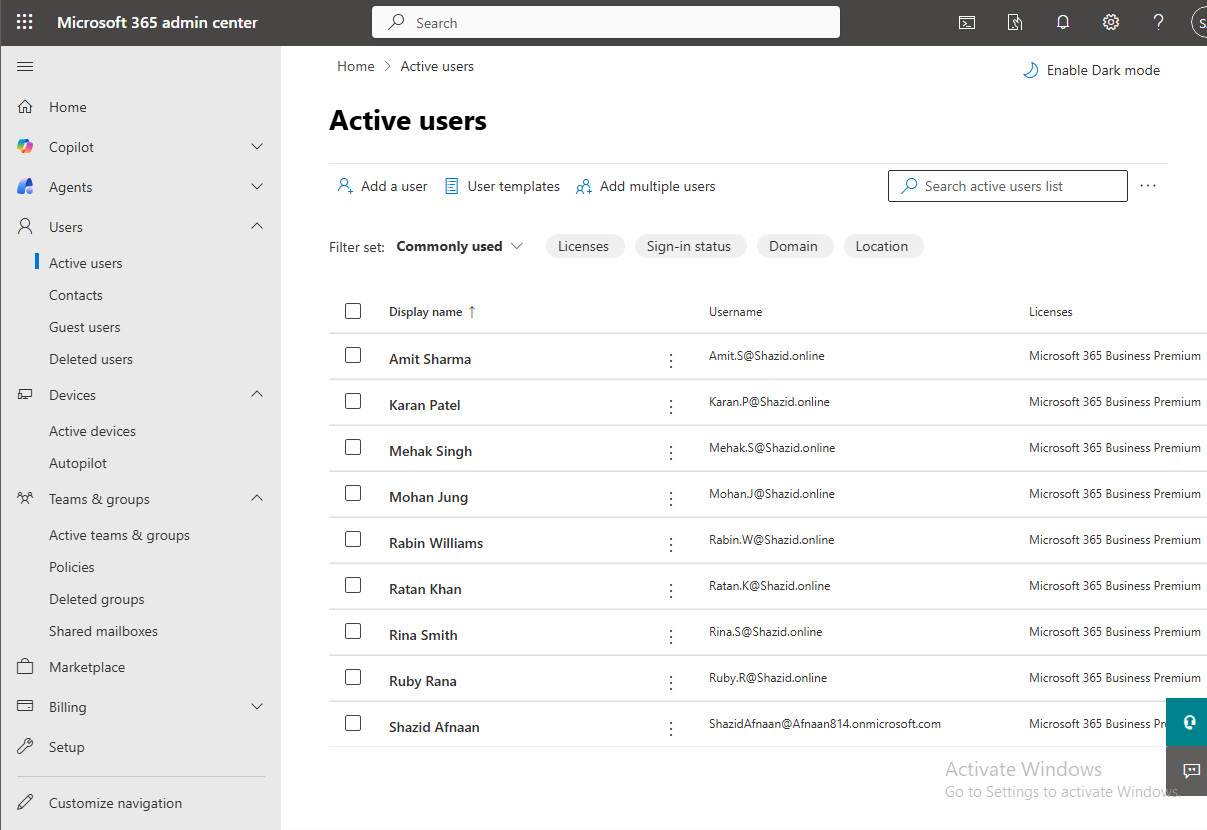Open the help headset floating button
This screenshot has width=1207, height=830.
(1187, 722)
